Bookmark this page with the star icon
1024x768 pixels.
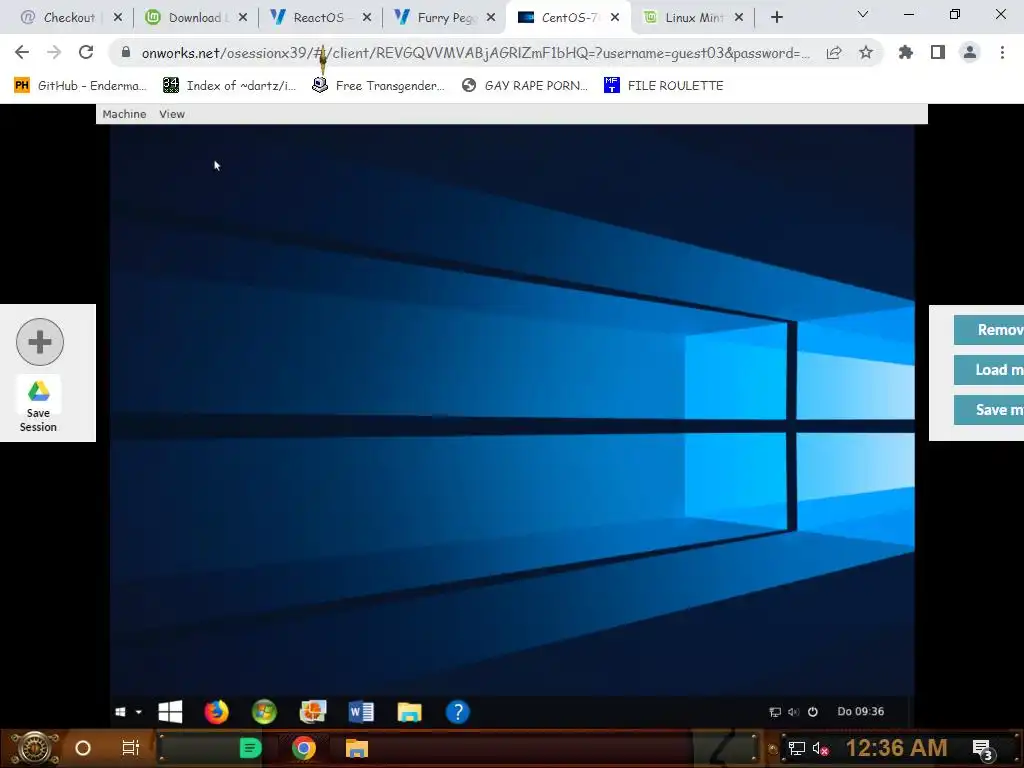point(866,52)
